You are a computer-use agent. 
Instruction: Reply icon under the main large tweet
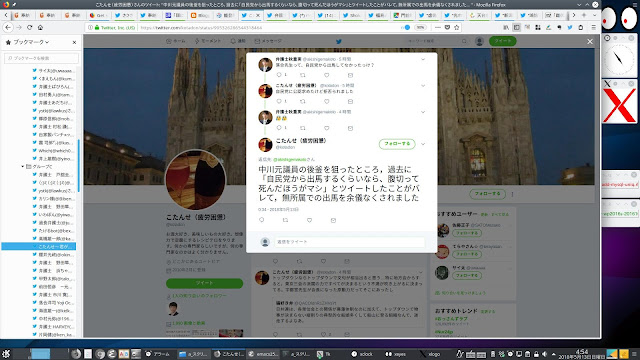pos(262,220)
